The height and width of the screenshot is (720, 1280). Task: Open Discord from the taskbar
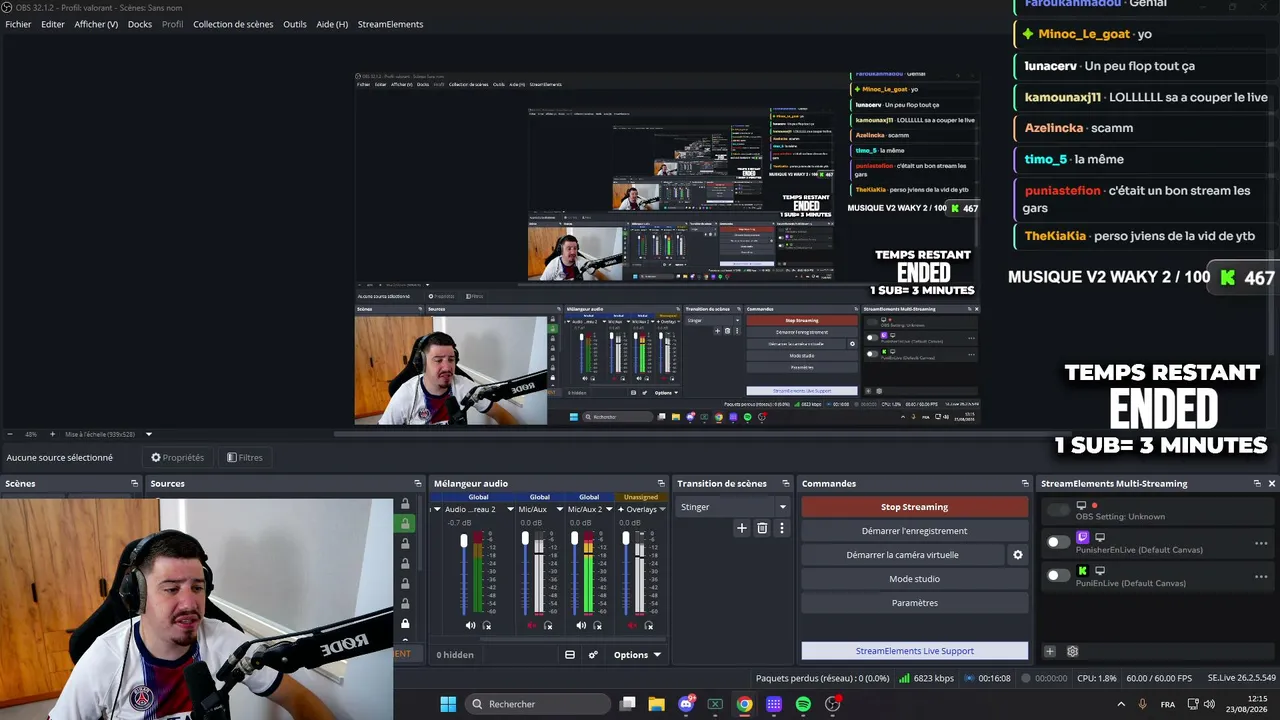tap(686, 704)
